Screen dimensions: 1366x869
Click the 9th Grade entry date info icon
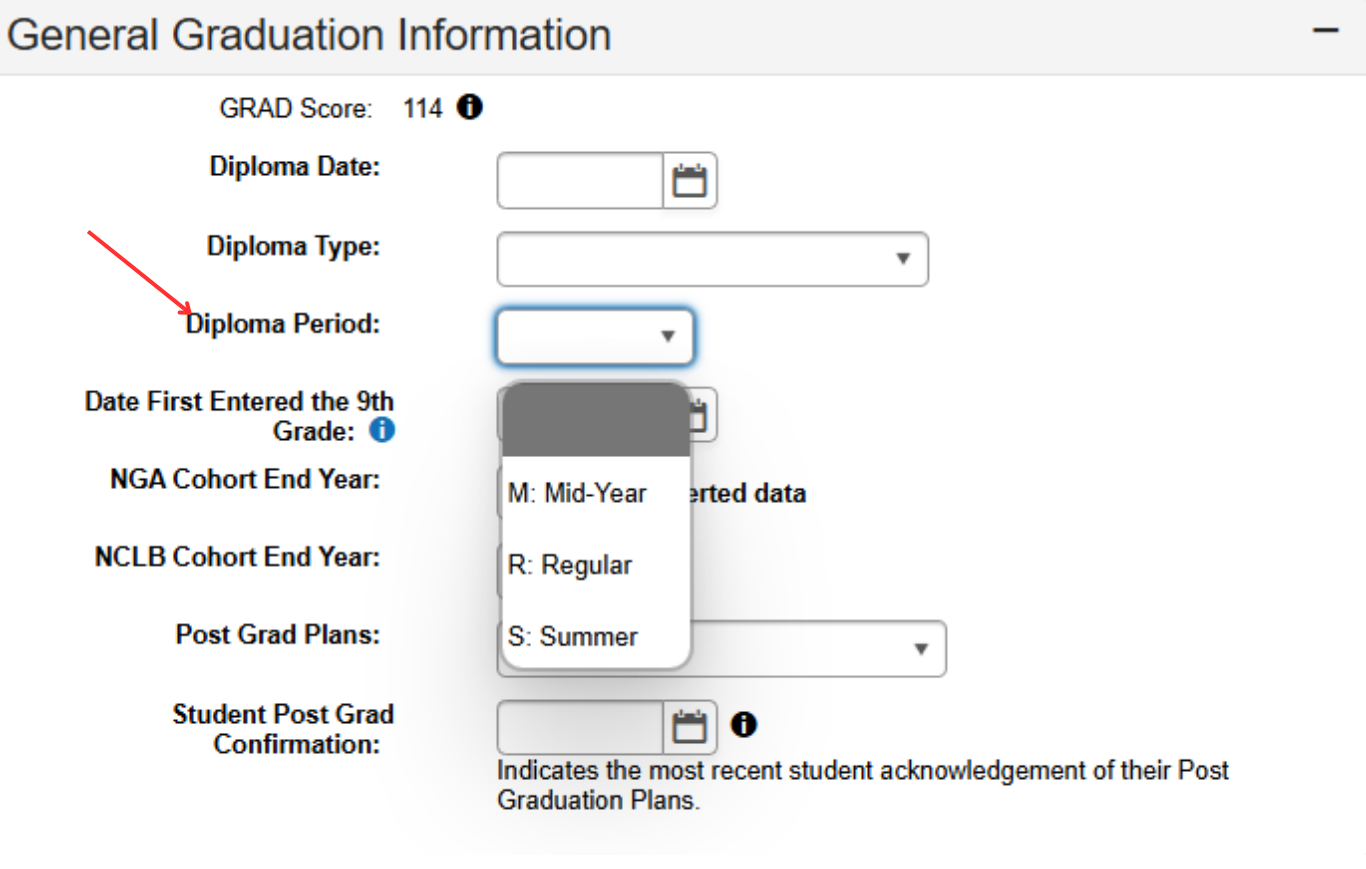(x=382, y=431)
